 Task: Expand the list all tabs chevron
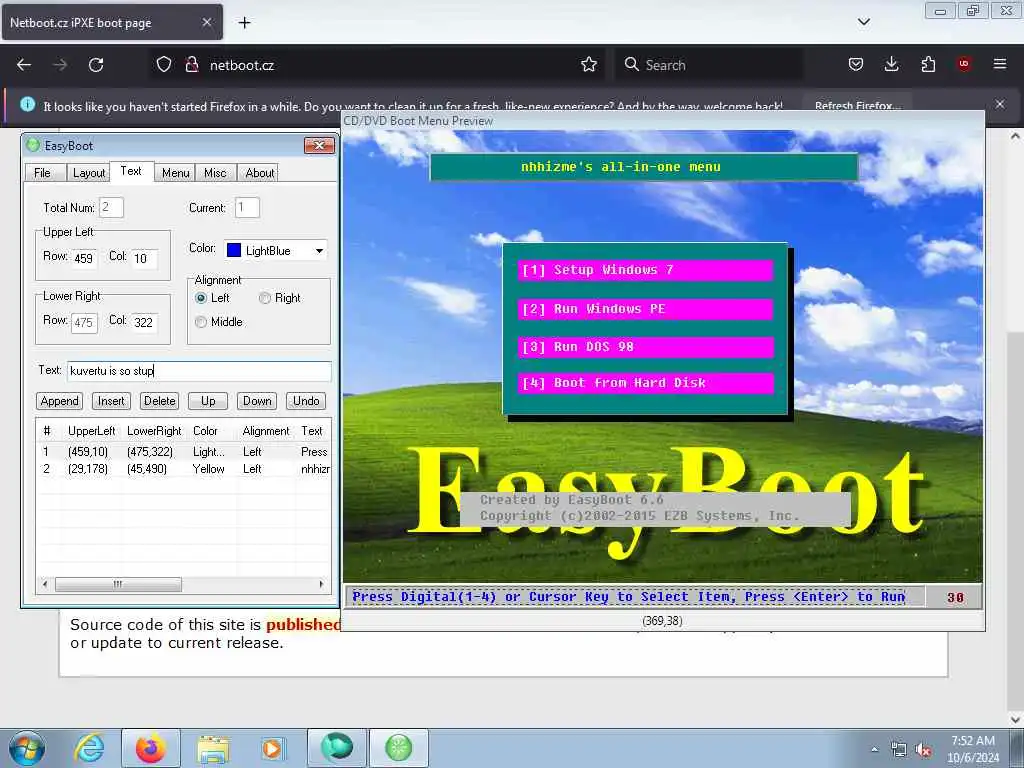click(x=863, y=22)
